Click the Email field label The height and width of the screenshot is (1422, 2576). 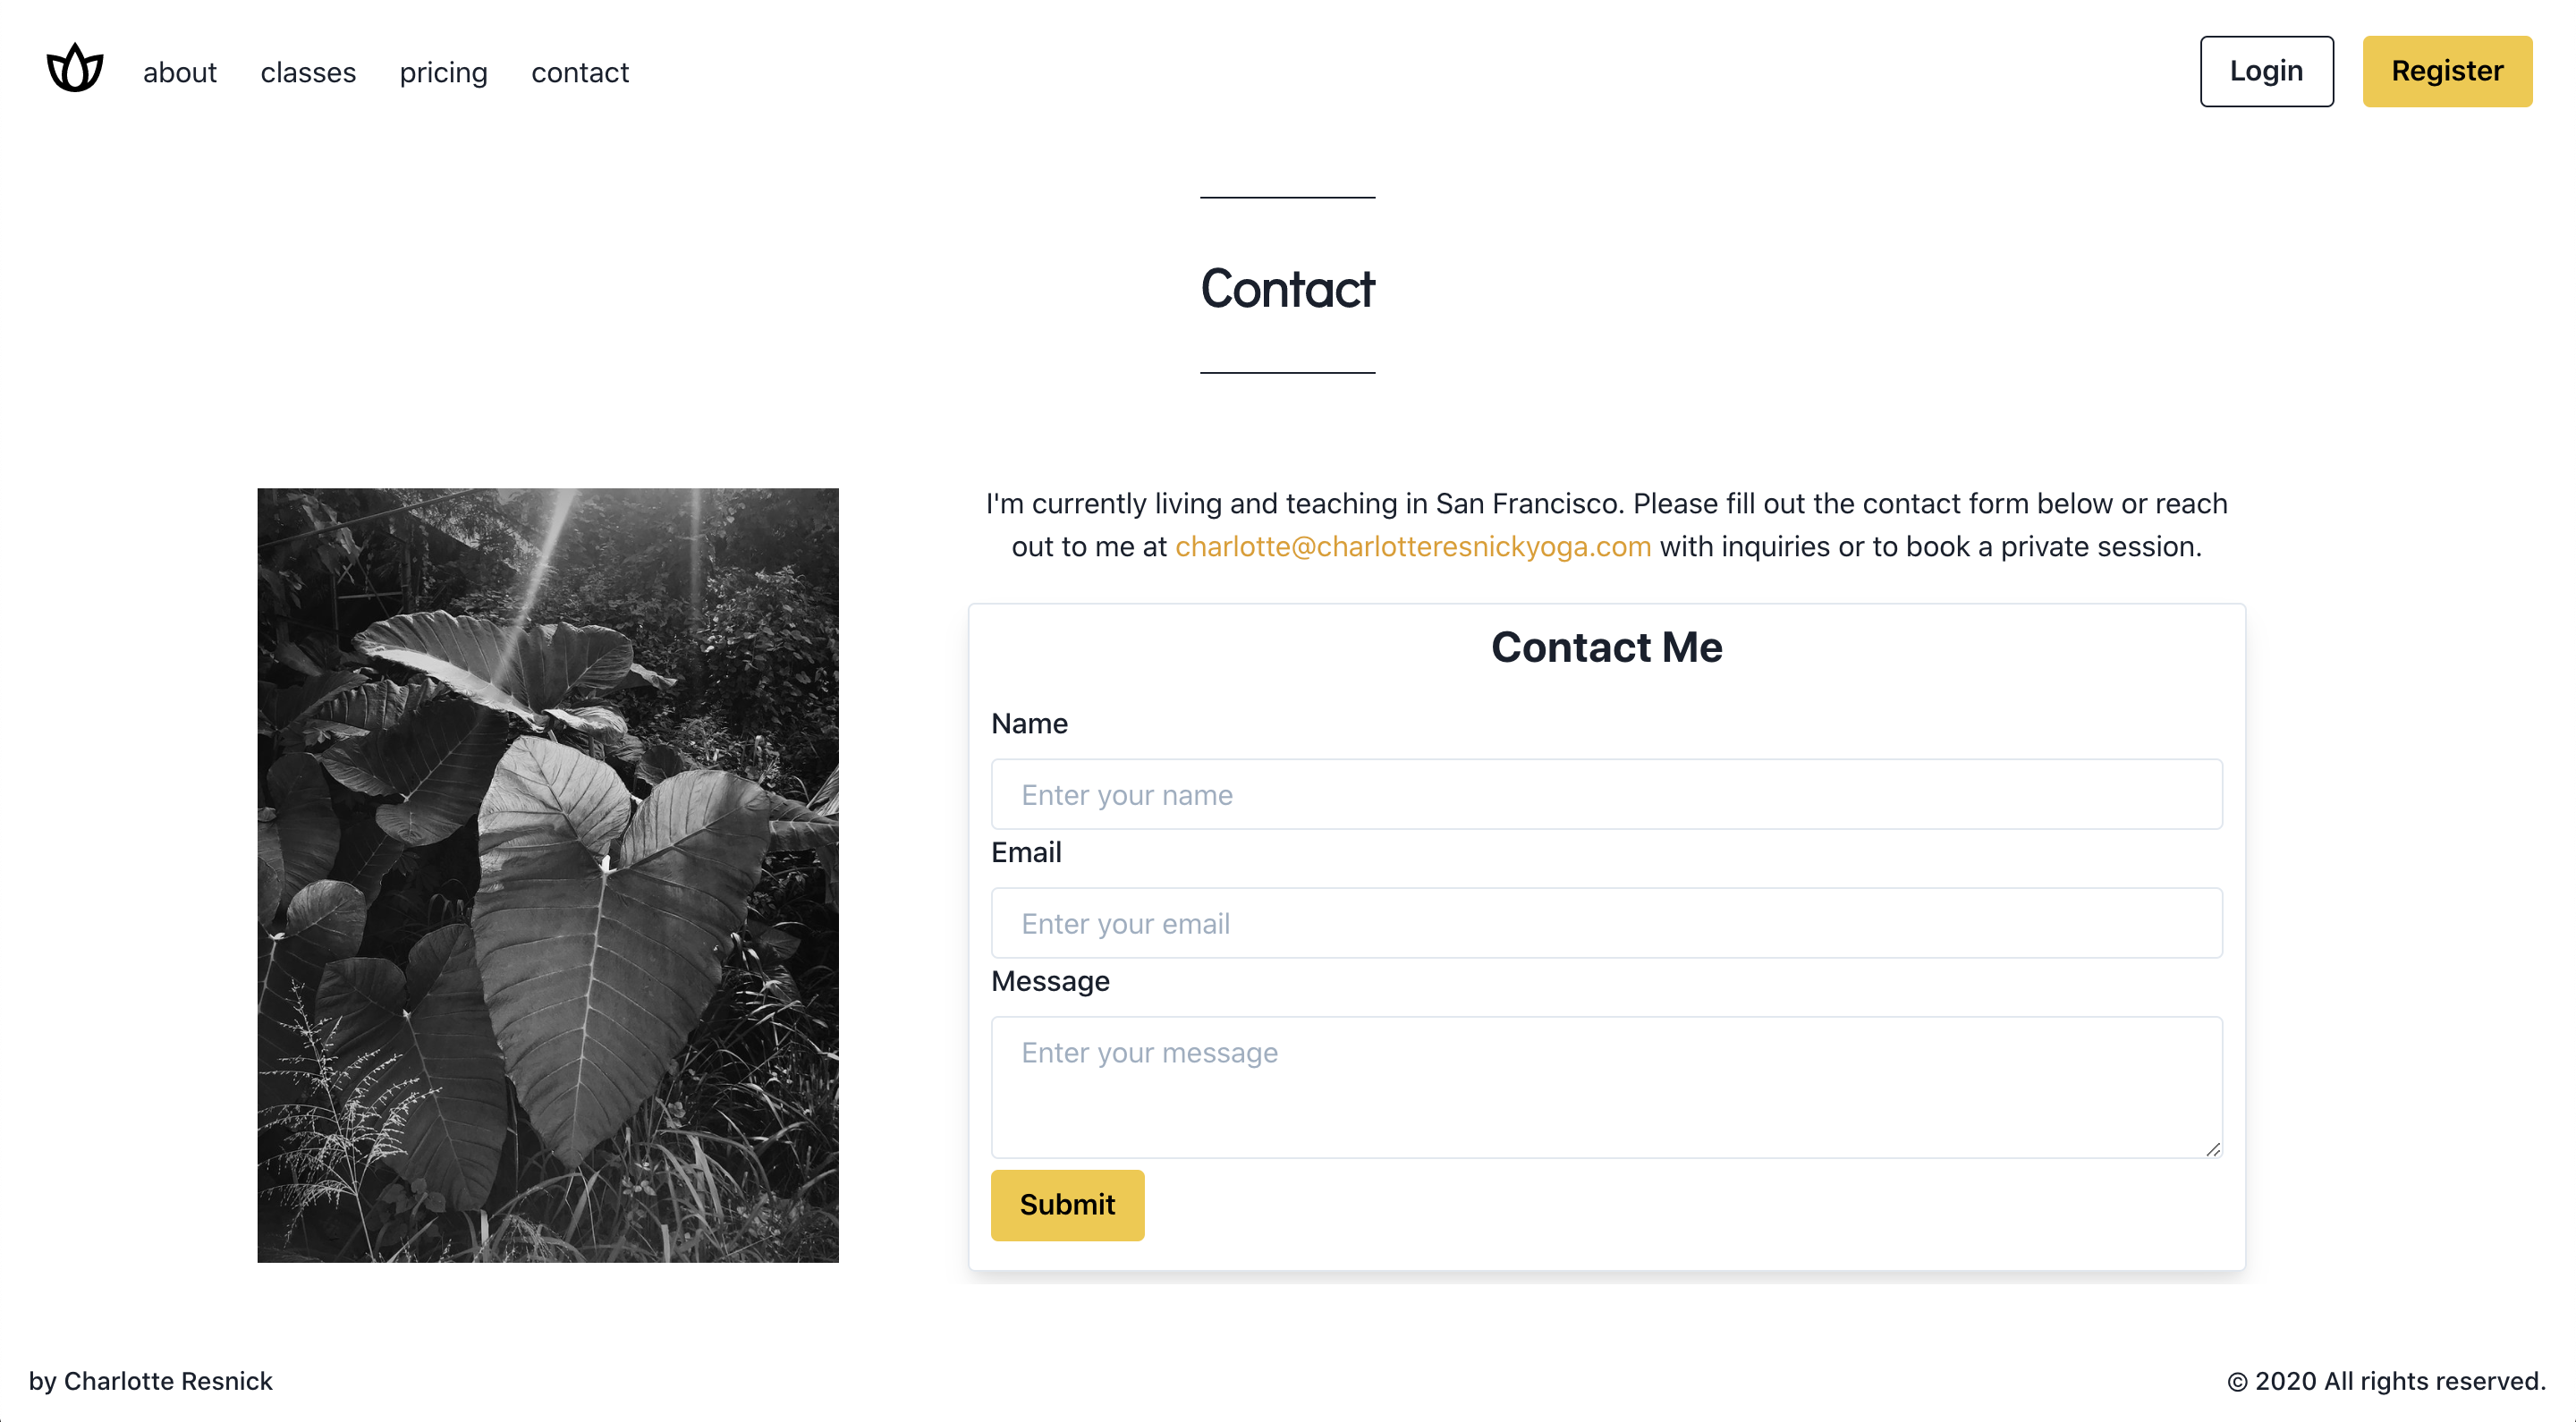pyautogui.click(x=1026, y=852)
